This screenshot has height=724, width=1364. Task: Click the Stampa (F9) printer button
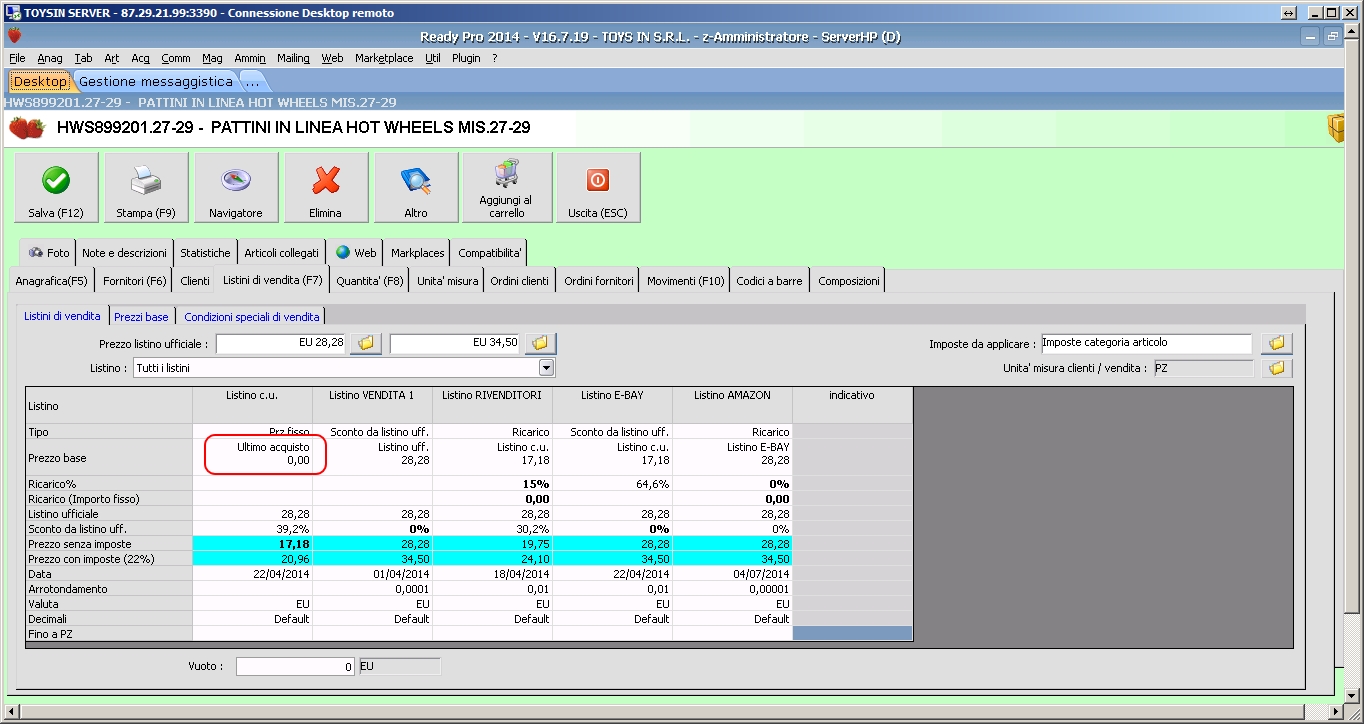(146, 187)
